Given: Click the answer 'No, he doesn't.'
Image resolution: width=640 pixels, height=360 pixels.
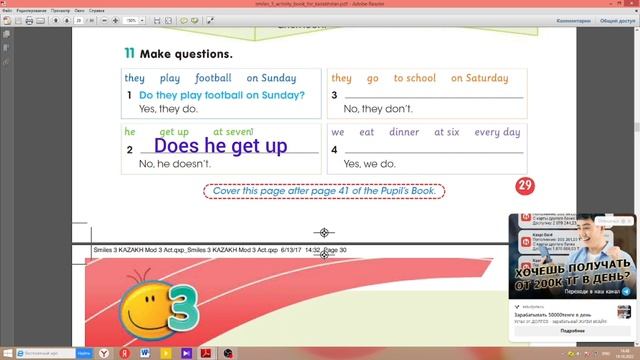Looking at the screenshot, I should click(175, 164).
